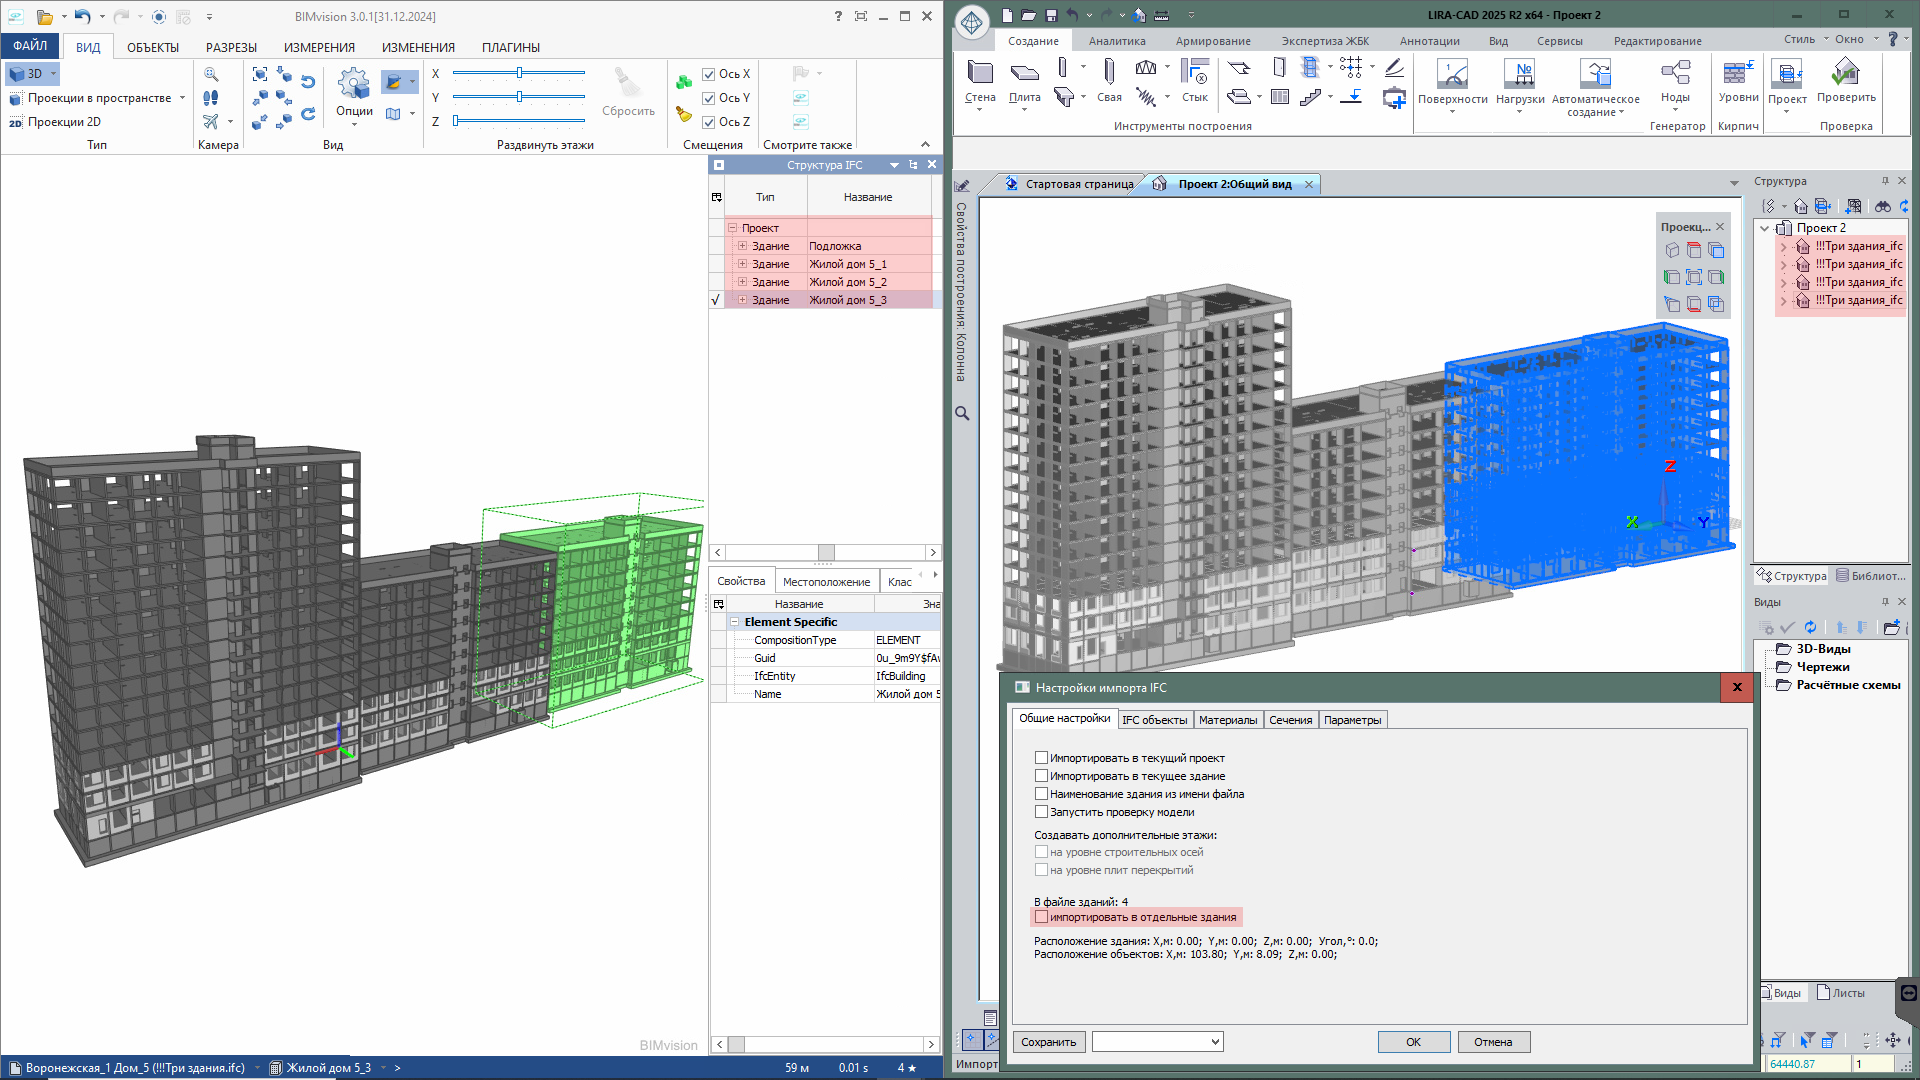Uncheck the Ось X checkbox
The height and width of the screenshot is (1080, 1920).
(708, 74)
